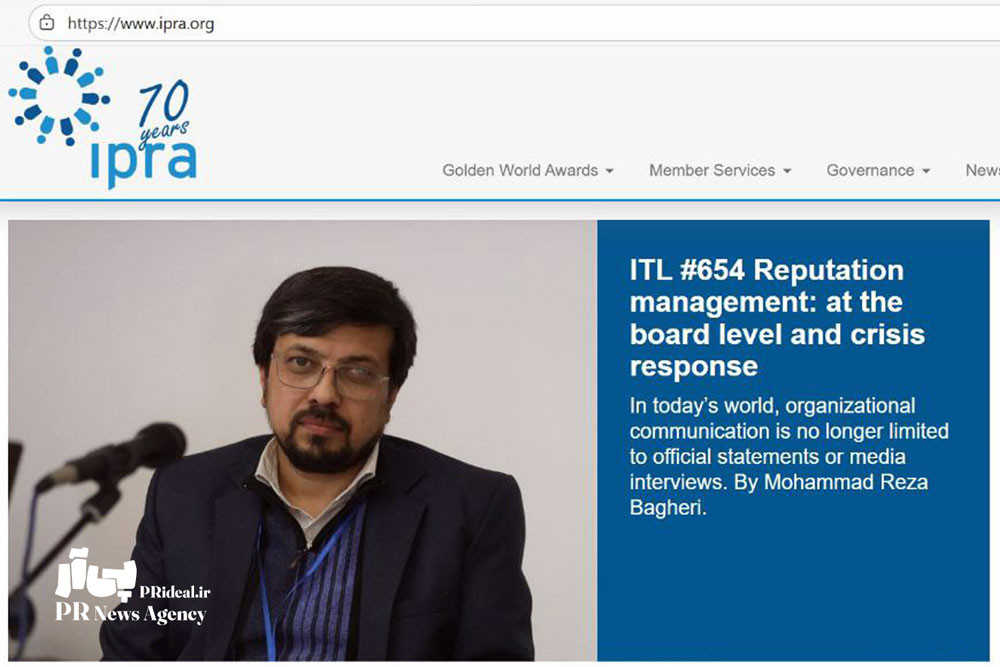Click the site info lock icon in address bar

point(46,23)
